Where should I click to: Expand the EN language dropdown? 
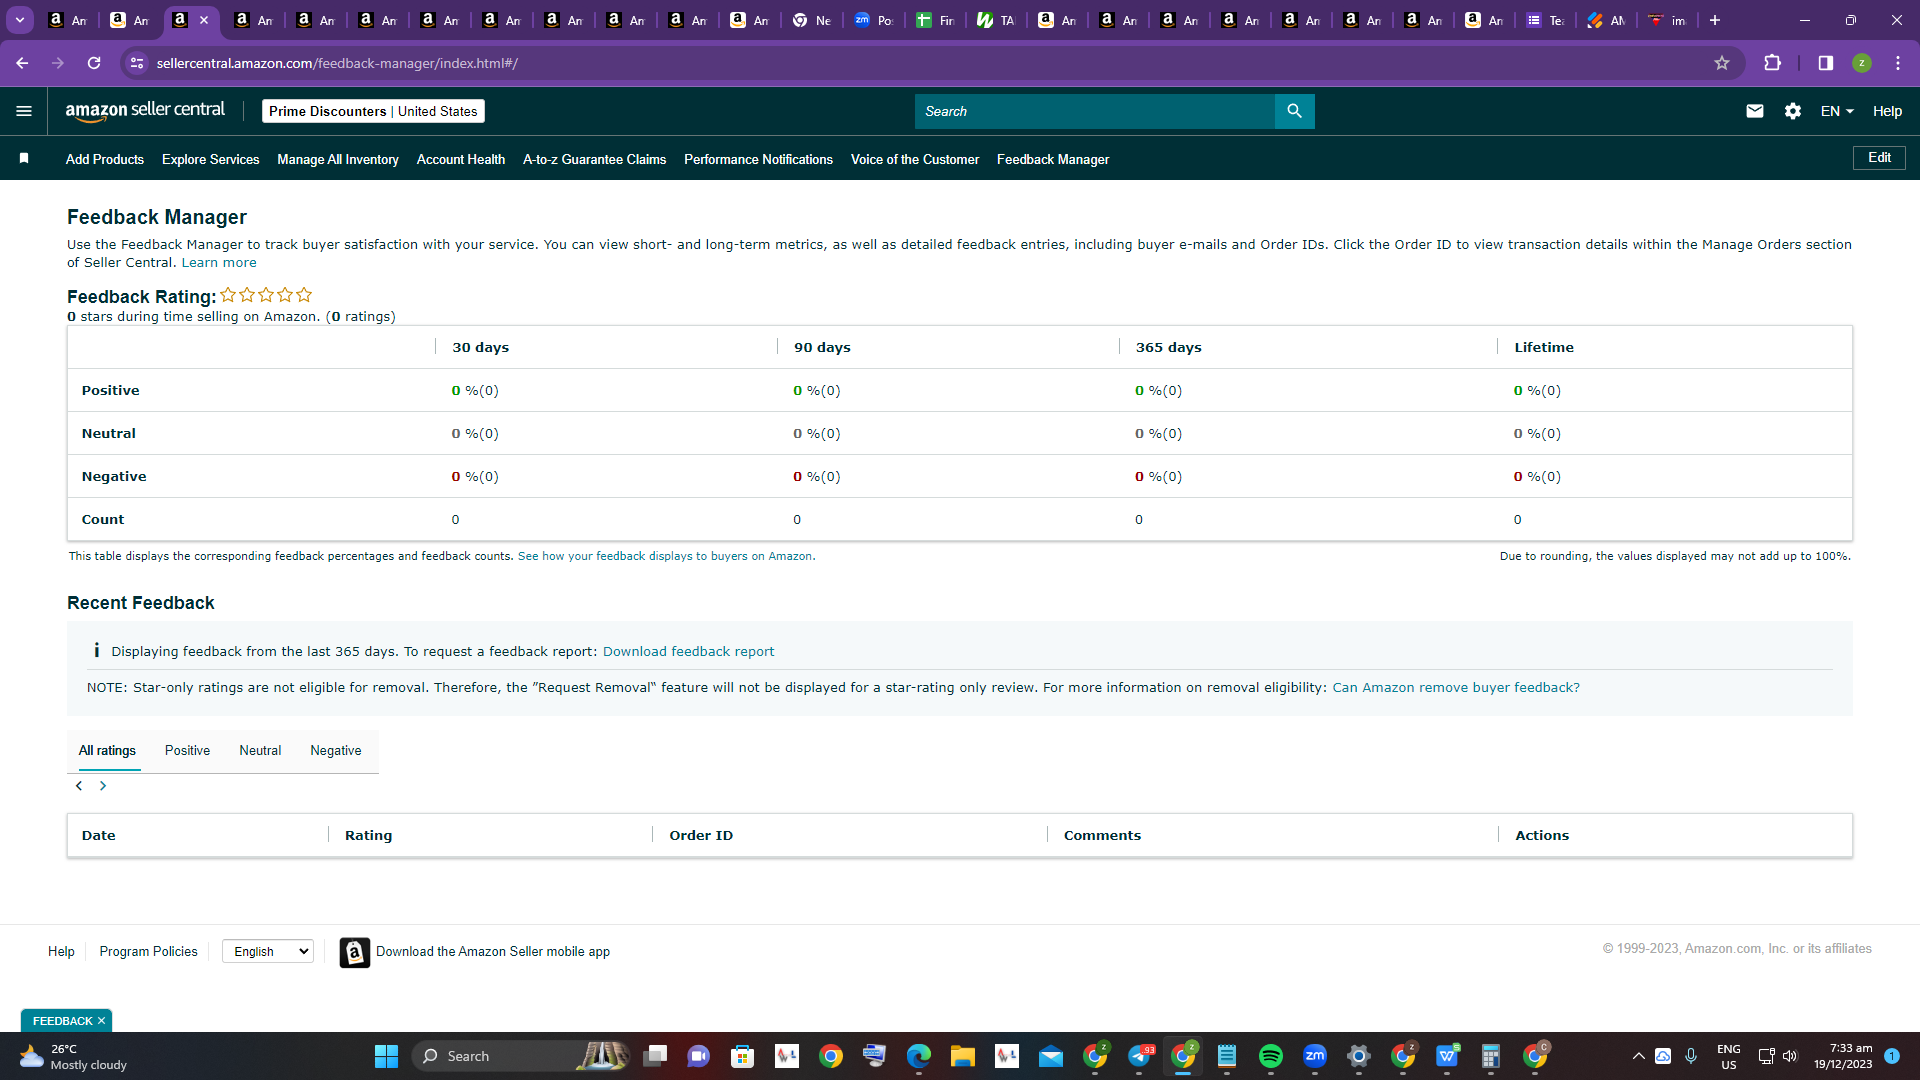1837,111
